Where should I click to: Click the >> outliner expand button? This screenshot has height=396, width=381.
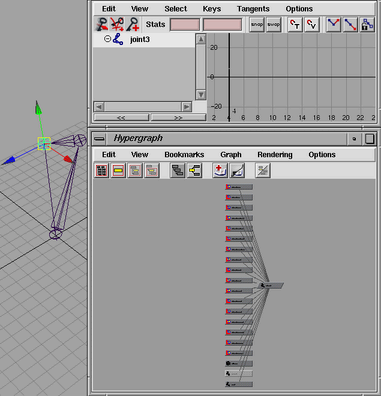178,117
